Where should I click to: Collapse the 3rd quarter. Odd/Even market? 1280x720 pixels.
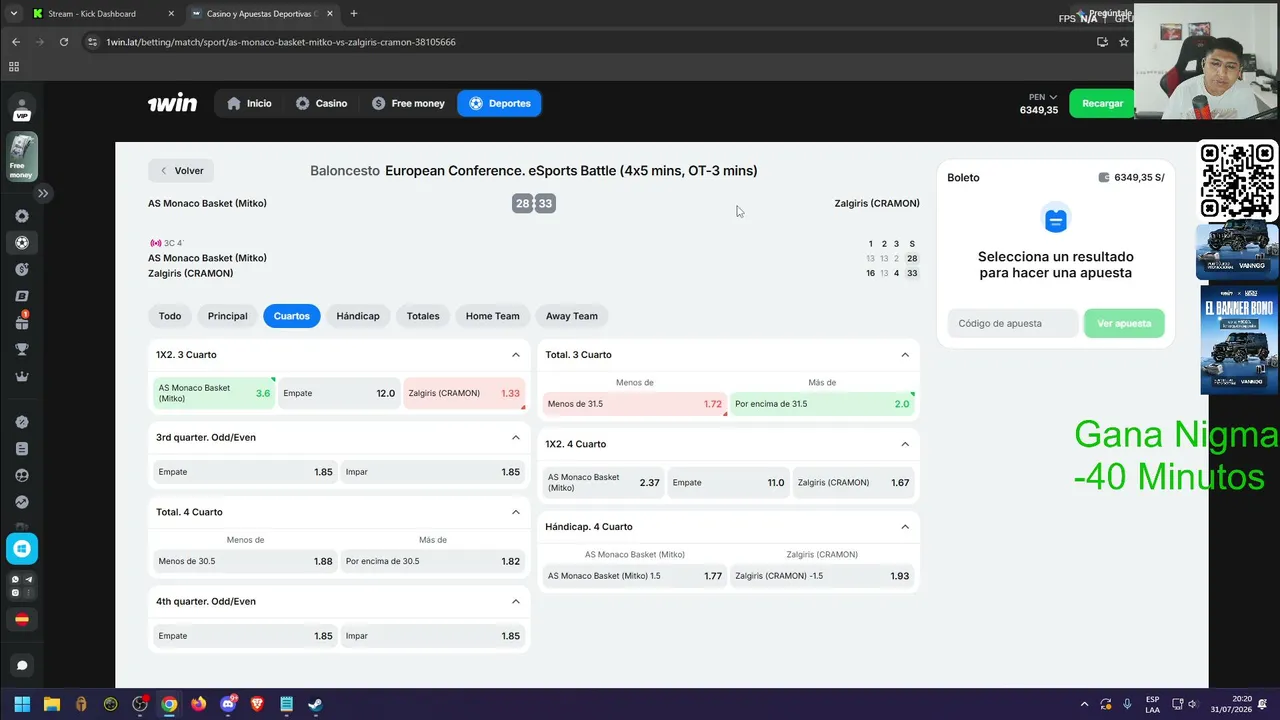point(516,437)
